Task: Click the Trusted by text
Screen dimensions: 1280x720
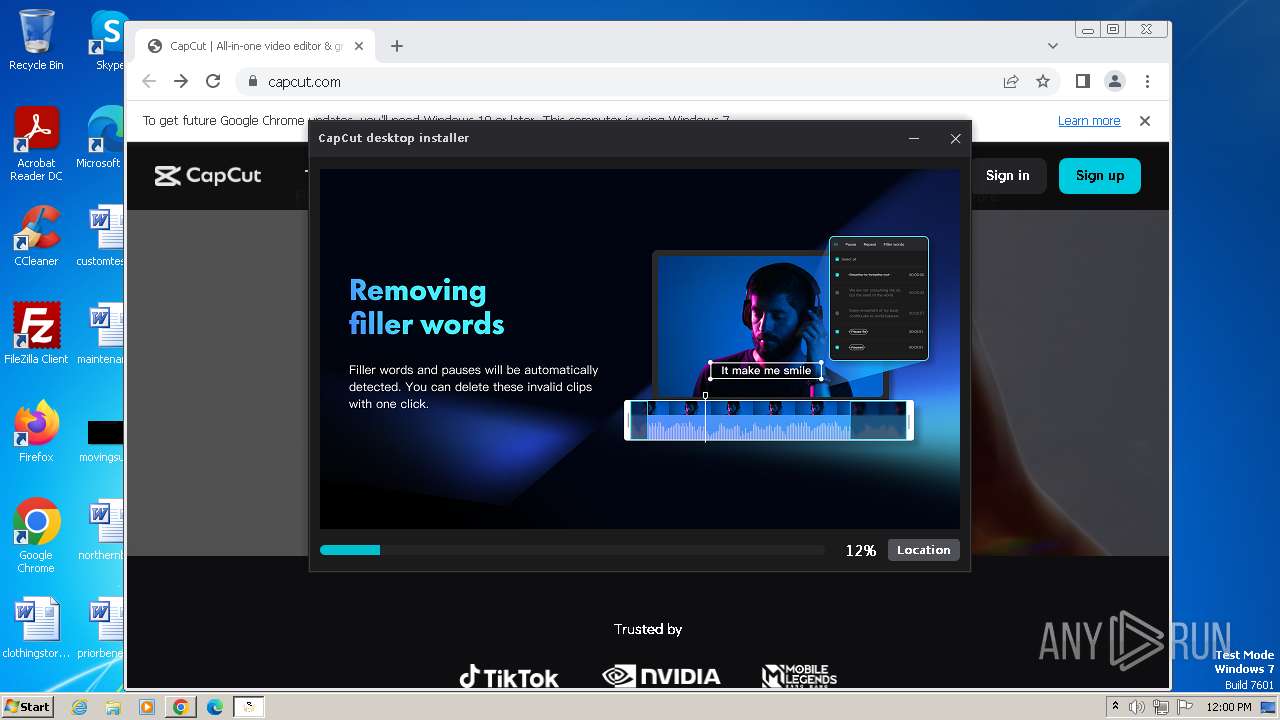Action: coord(648,629)
